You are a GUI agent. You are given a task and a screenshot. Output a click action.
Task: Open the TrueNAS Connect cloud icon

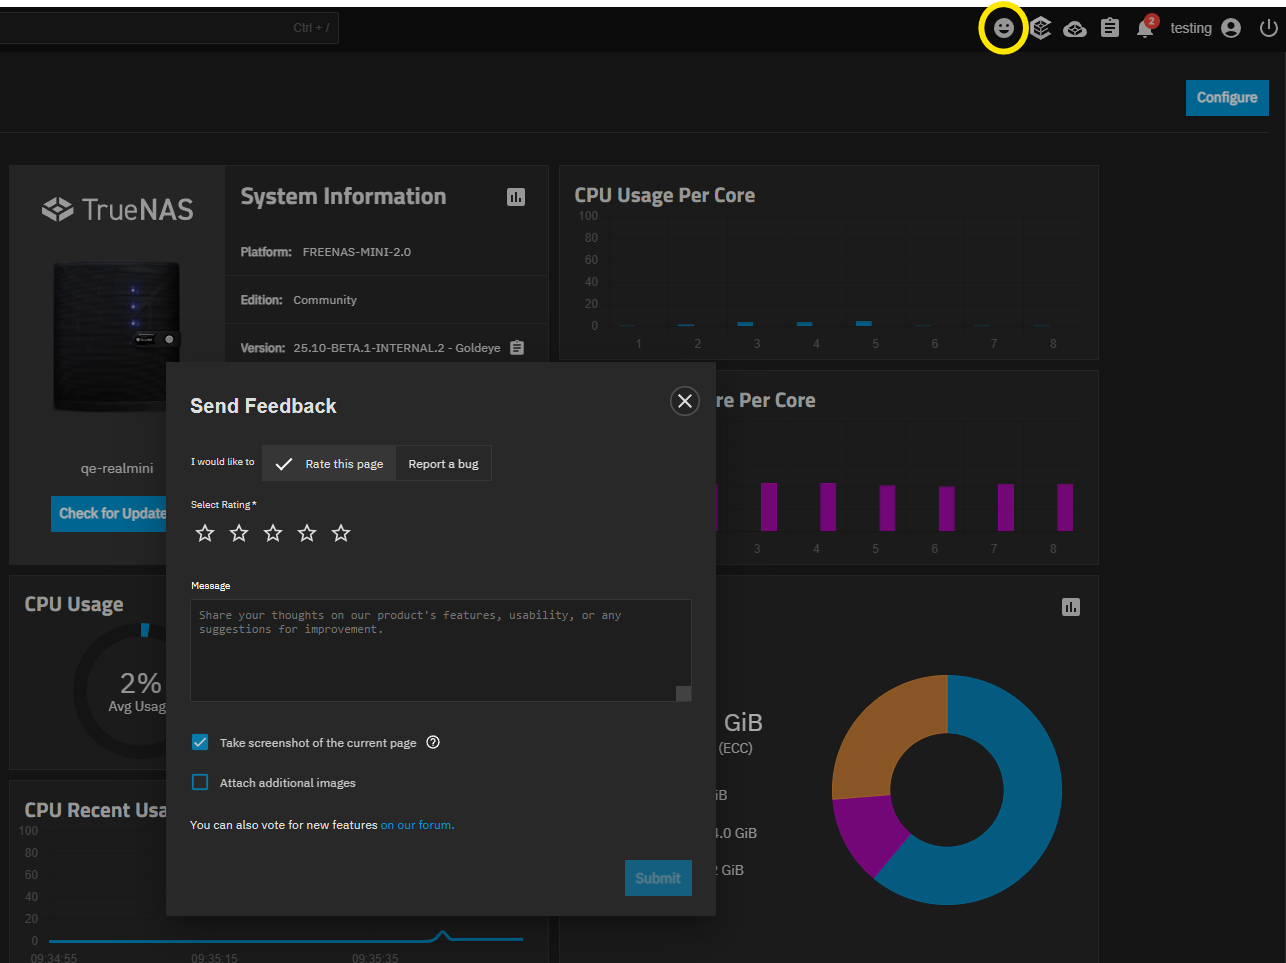[x=1075, y=29]
